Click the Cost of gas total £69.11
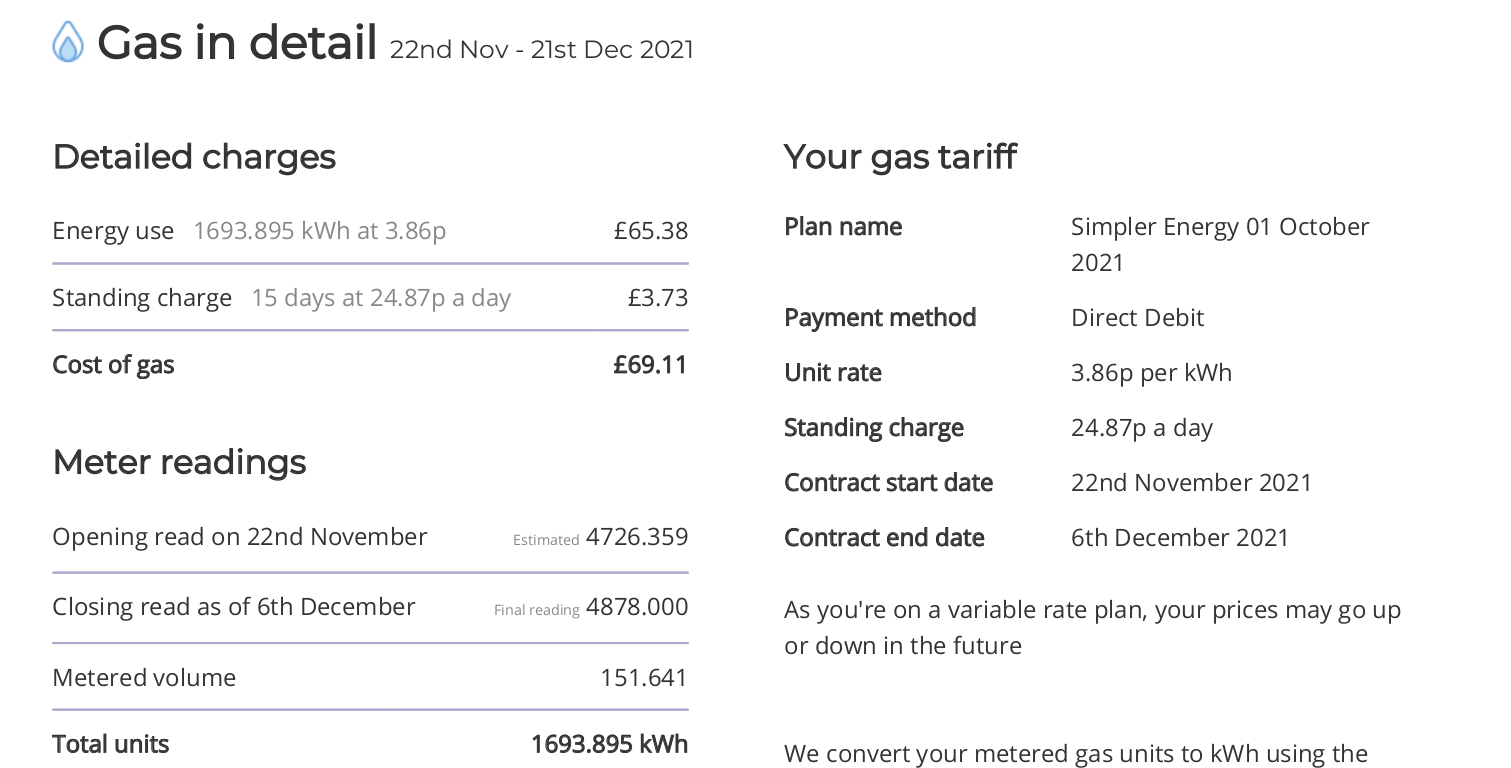 click(651, 364)
